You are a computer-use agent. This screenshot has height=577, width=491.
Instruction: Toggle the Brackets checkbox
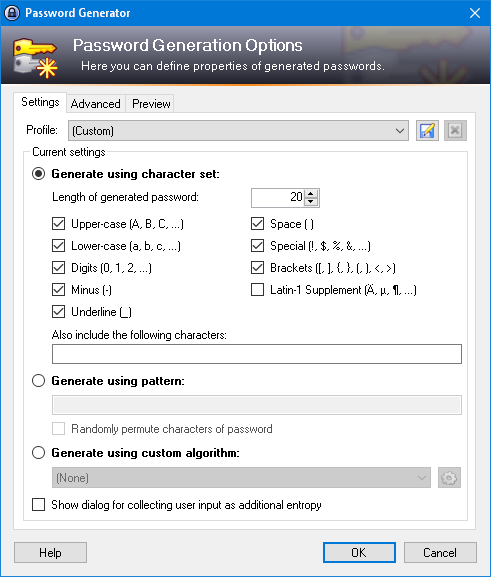(x=257, y=268)
